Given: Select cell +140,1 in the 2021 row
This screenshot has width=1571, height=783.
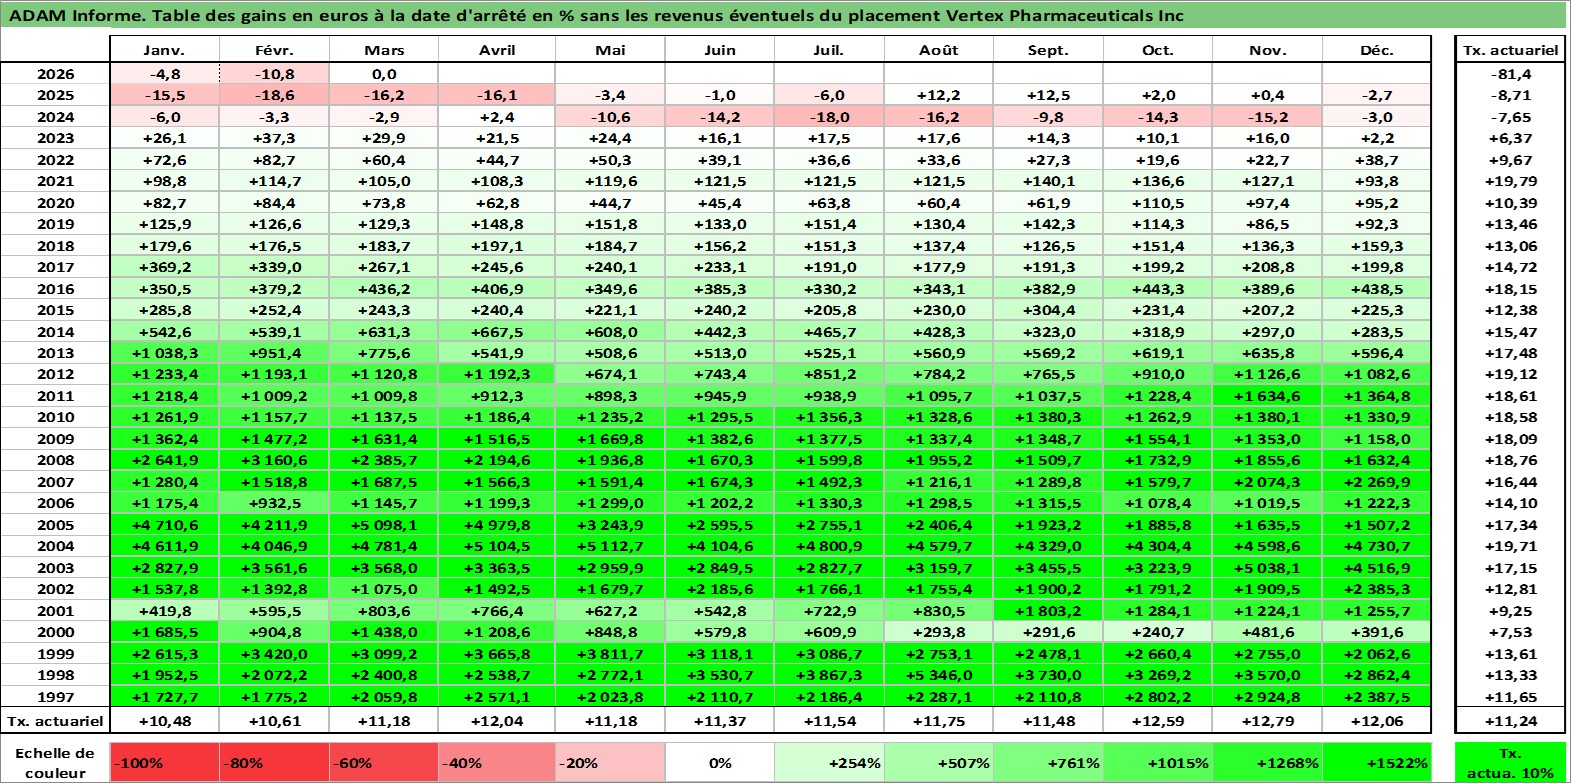Looking at the screenshot, I should tap(1048, 181).
